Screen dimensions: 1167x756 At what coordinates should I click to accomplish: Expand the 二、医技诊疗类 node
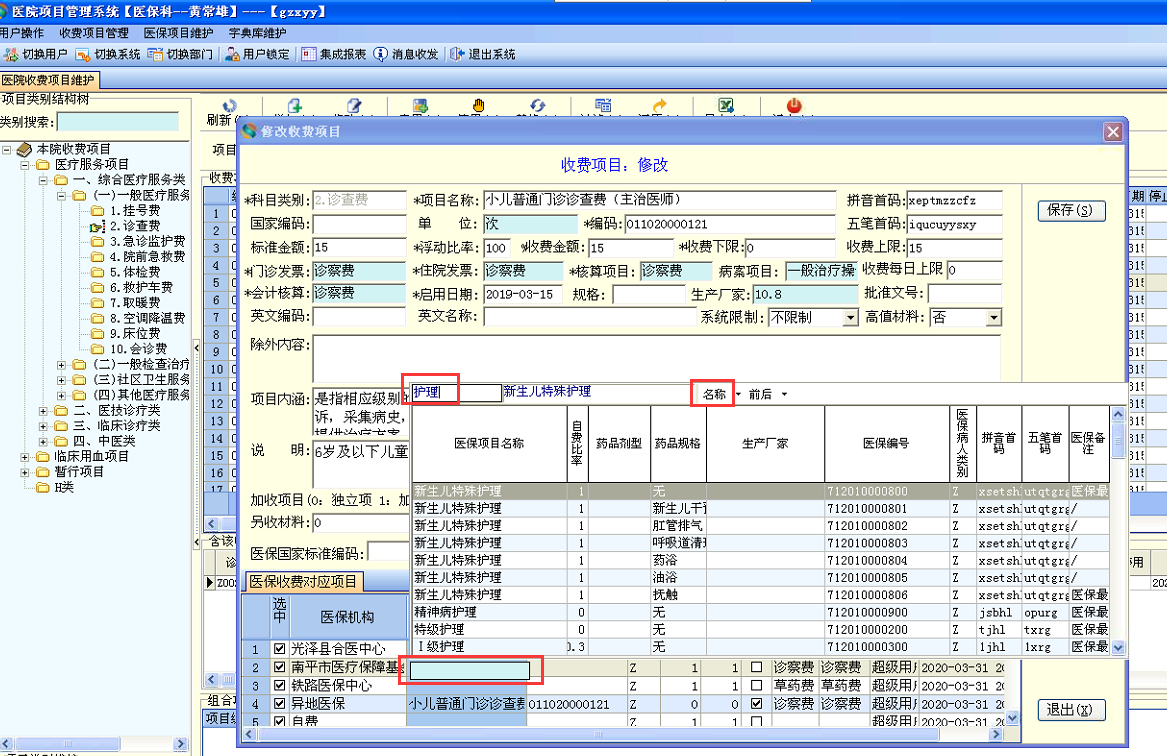coord(43,411)
